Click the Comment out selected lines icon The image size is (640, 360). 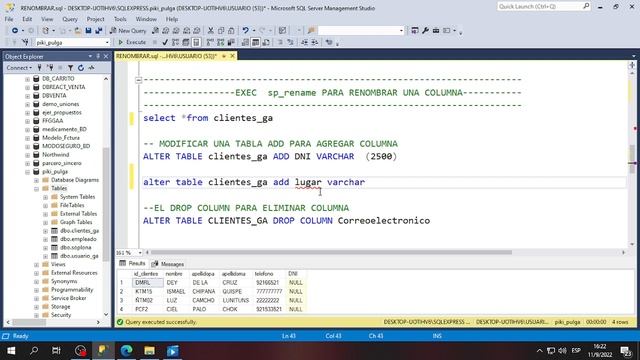pyautogui.click(x=280, y=42)
